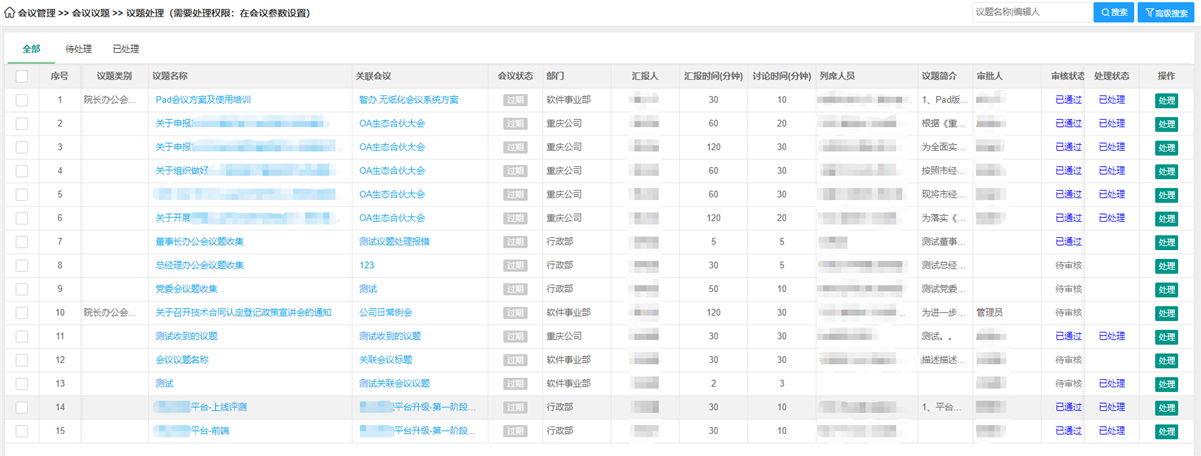Click 过期 badge in row 1
1201x456 pixels.
coord(515,100)
